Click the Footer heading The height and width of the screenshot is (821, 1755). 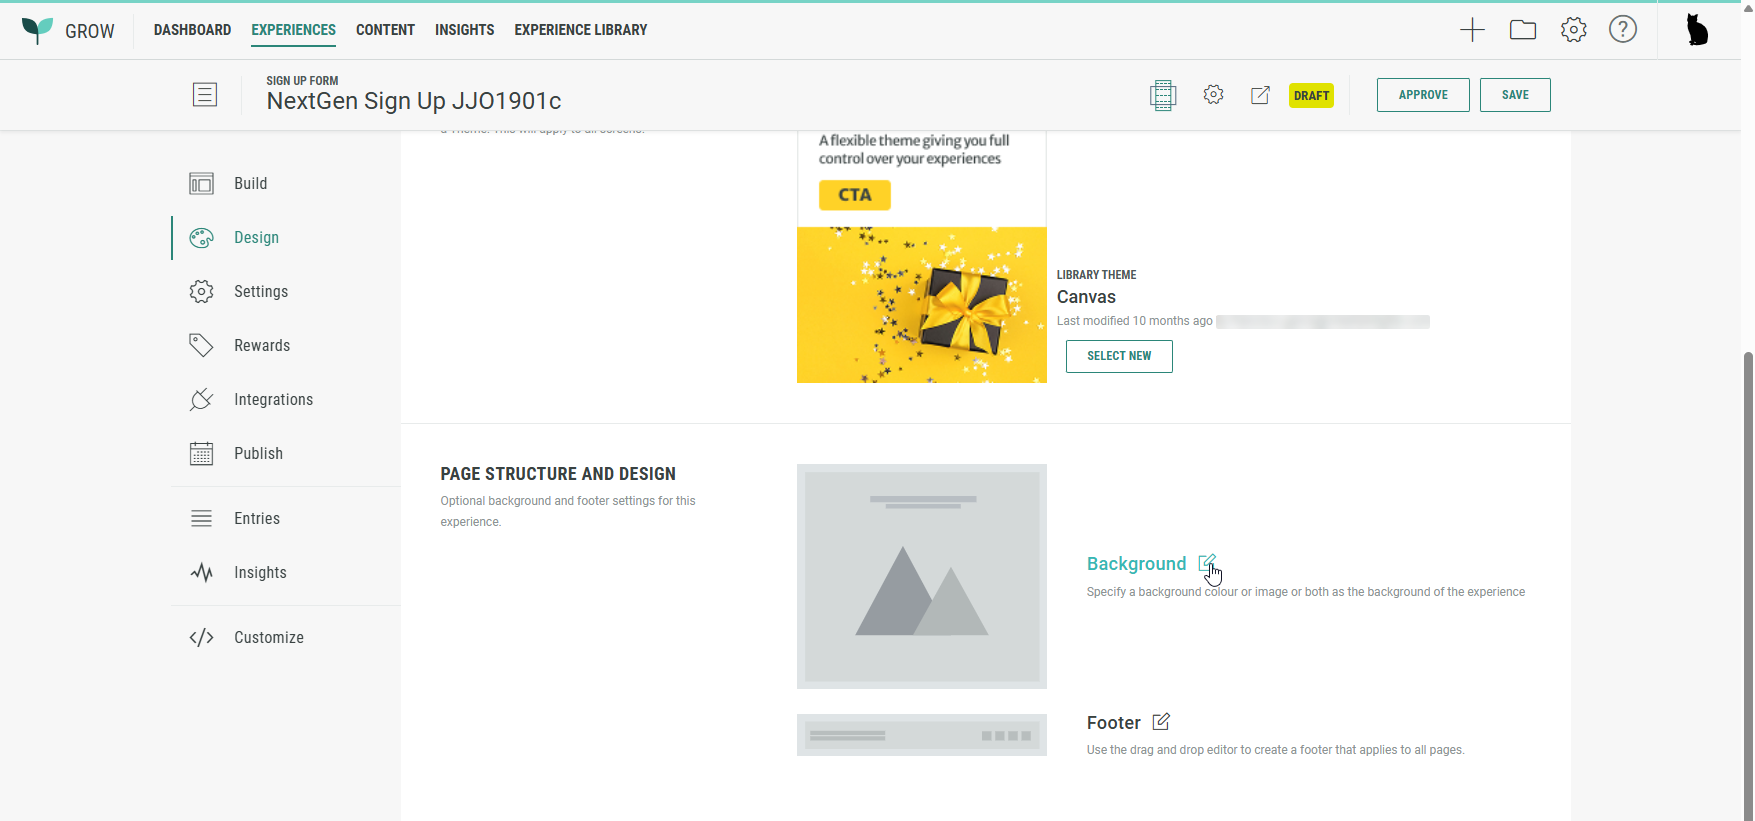click(1113, 723)
